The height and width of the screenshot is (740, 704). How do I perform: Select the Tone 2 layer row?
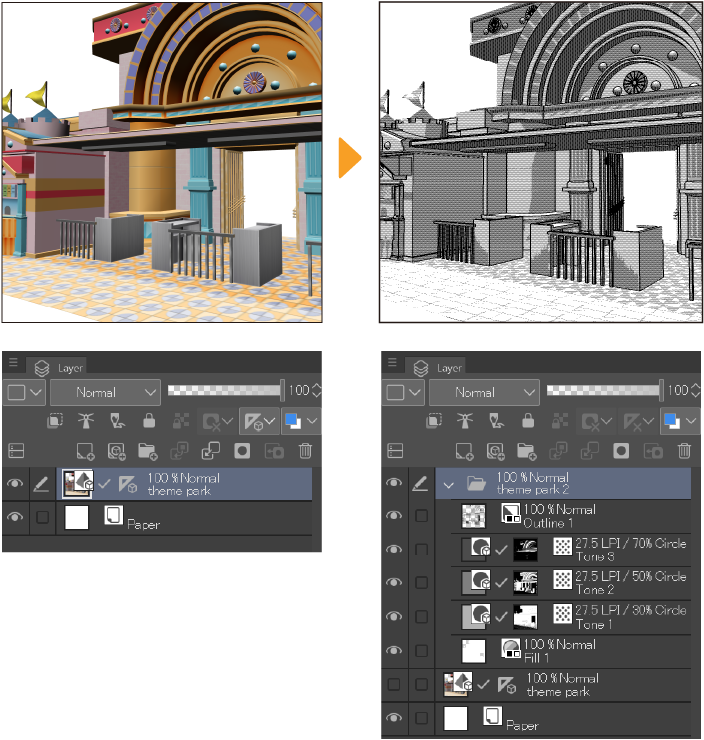coord(570,583)
